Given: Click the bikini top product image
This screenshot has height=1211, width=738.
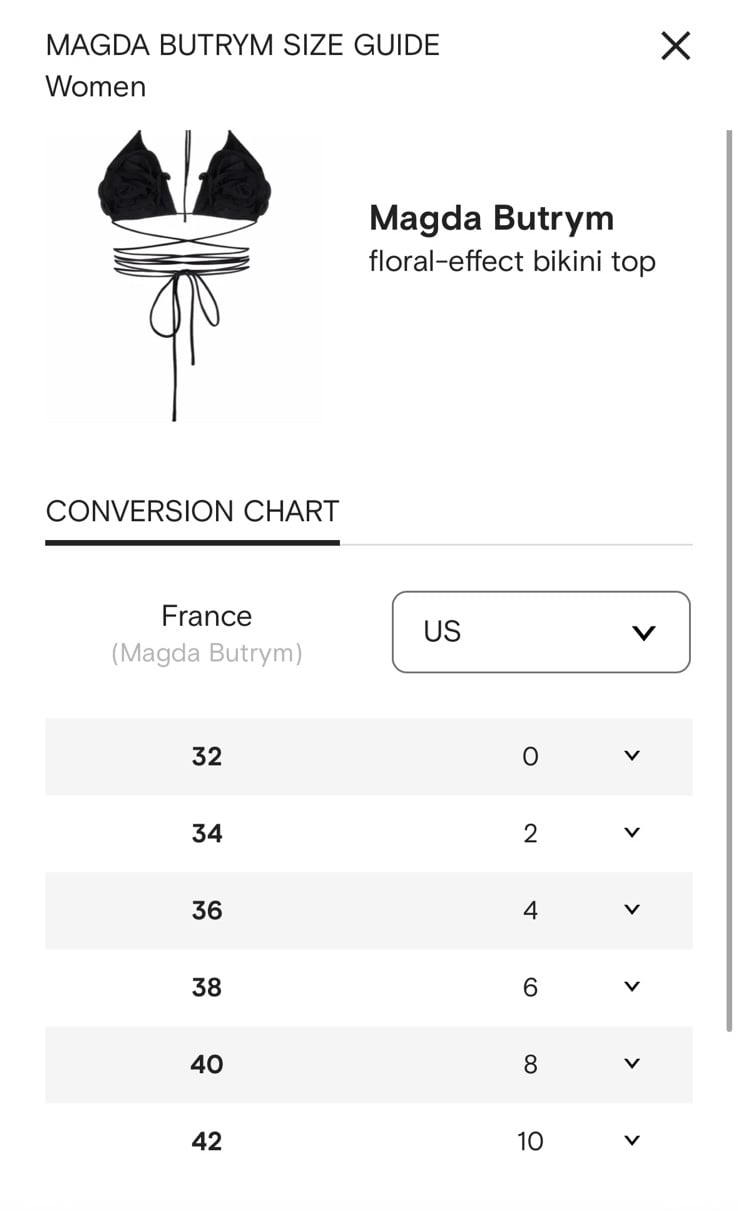Looking at the screenshot, I should tap(183, 275).
